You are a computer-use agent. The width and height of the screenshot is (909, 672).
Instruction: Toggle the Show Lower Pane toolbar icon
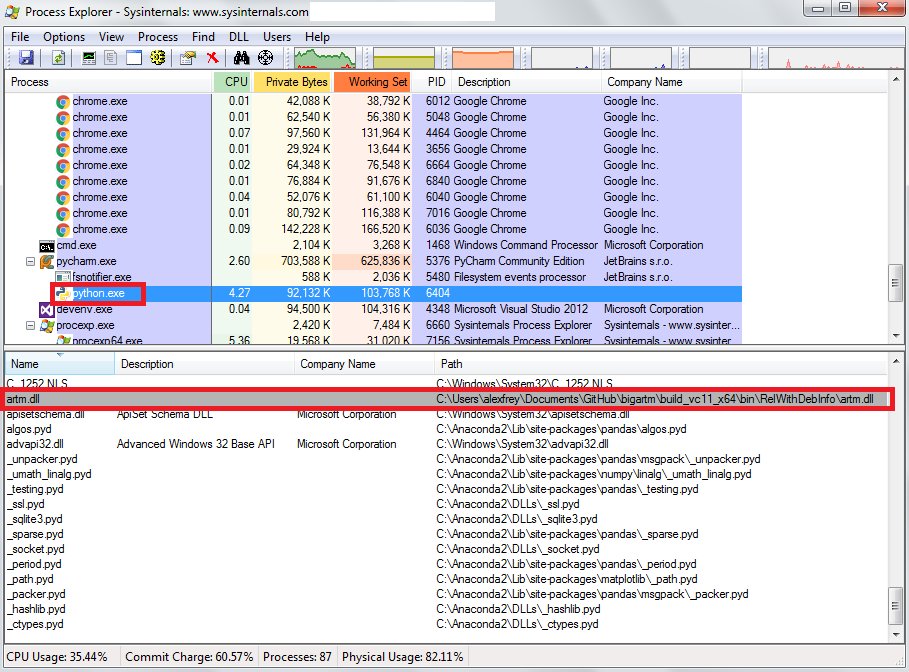[x=134, y=57]
